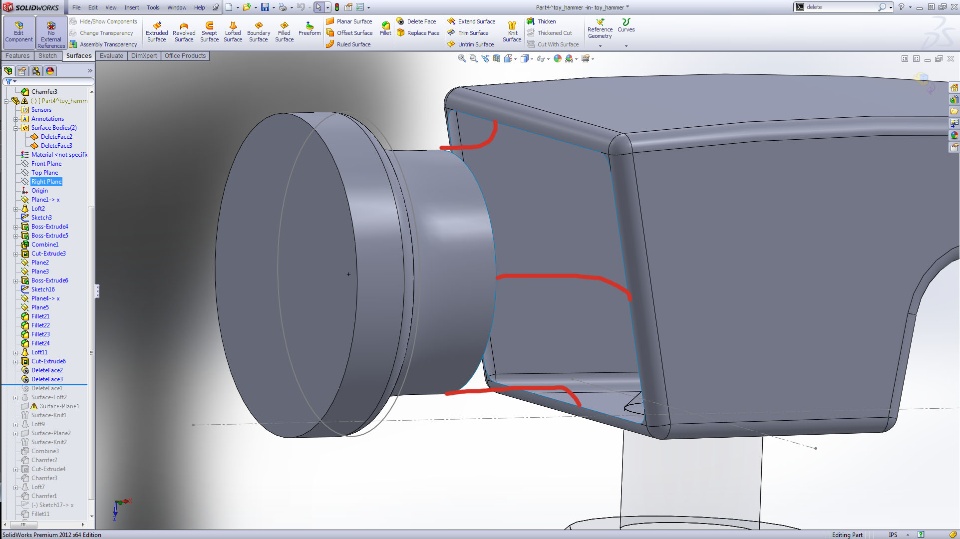Click the Trim Surface tool
This screenshot has height=539, width=960.
468,32
